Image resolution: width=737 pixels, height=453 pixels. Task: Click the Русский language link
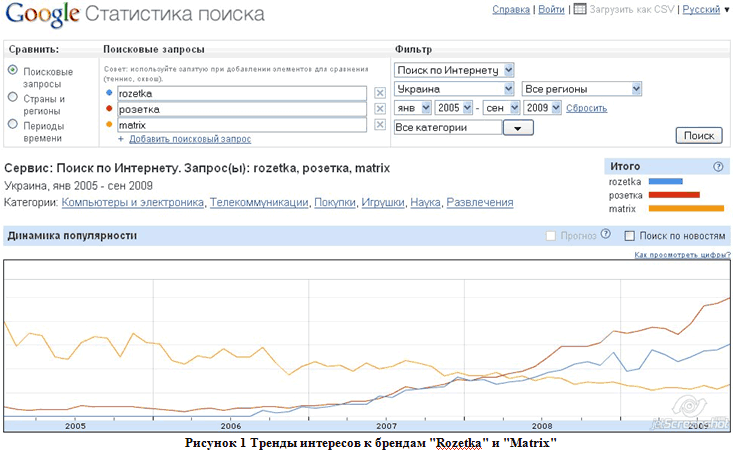[701, 9]
